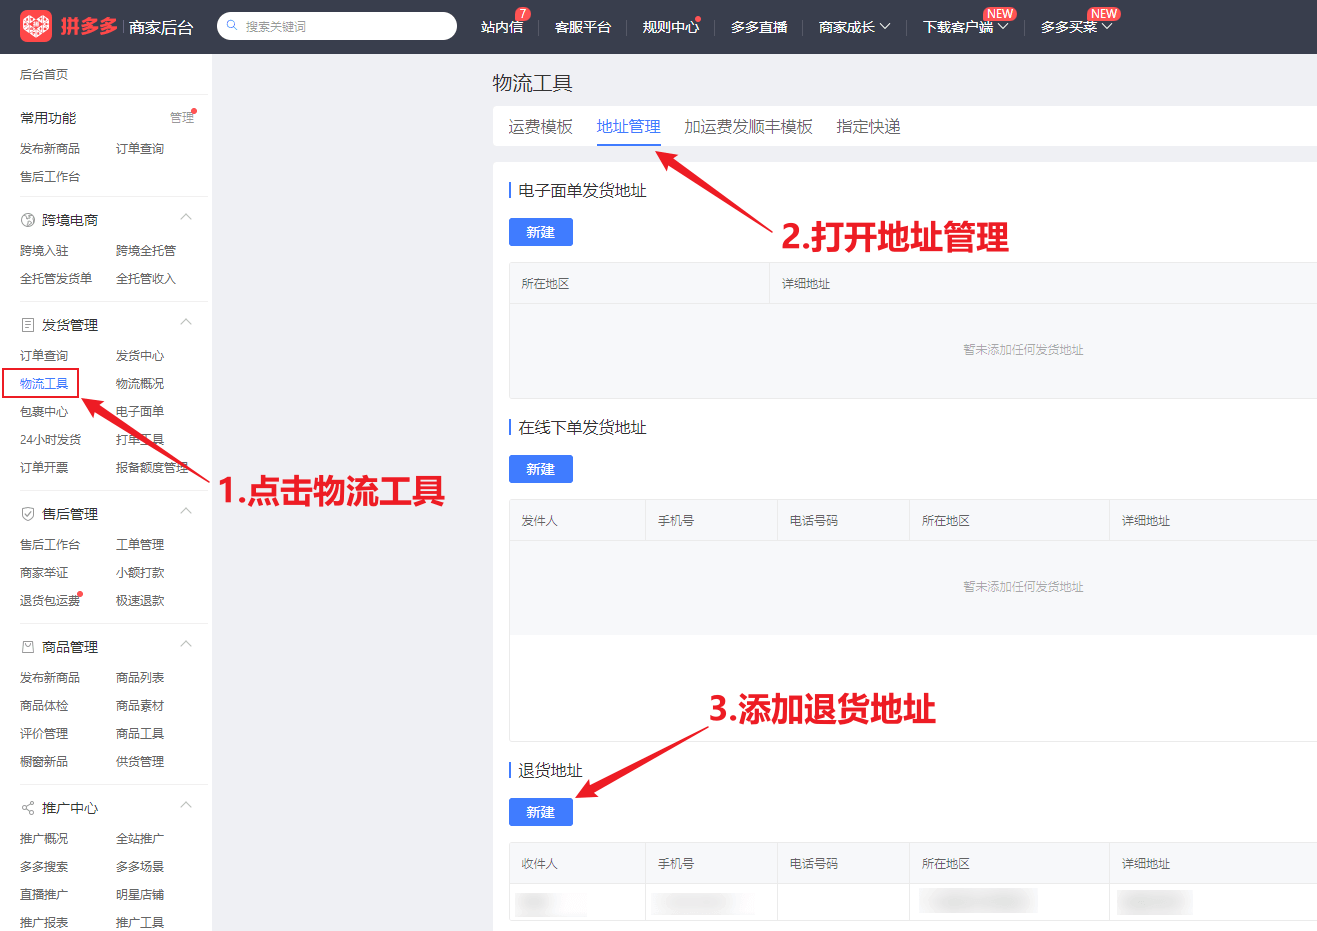This screenshot has width=1317, height=931.
Task: Open 订单开票 link
Action: (x=44, y=468)
